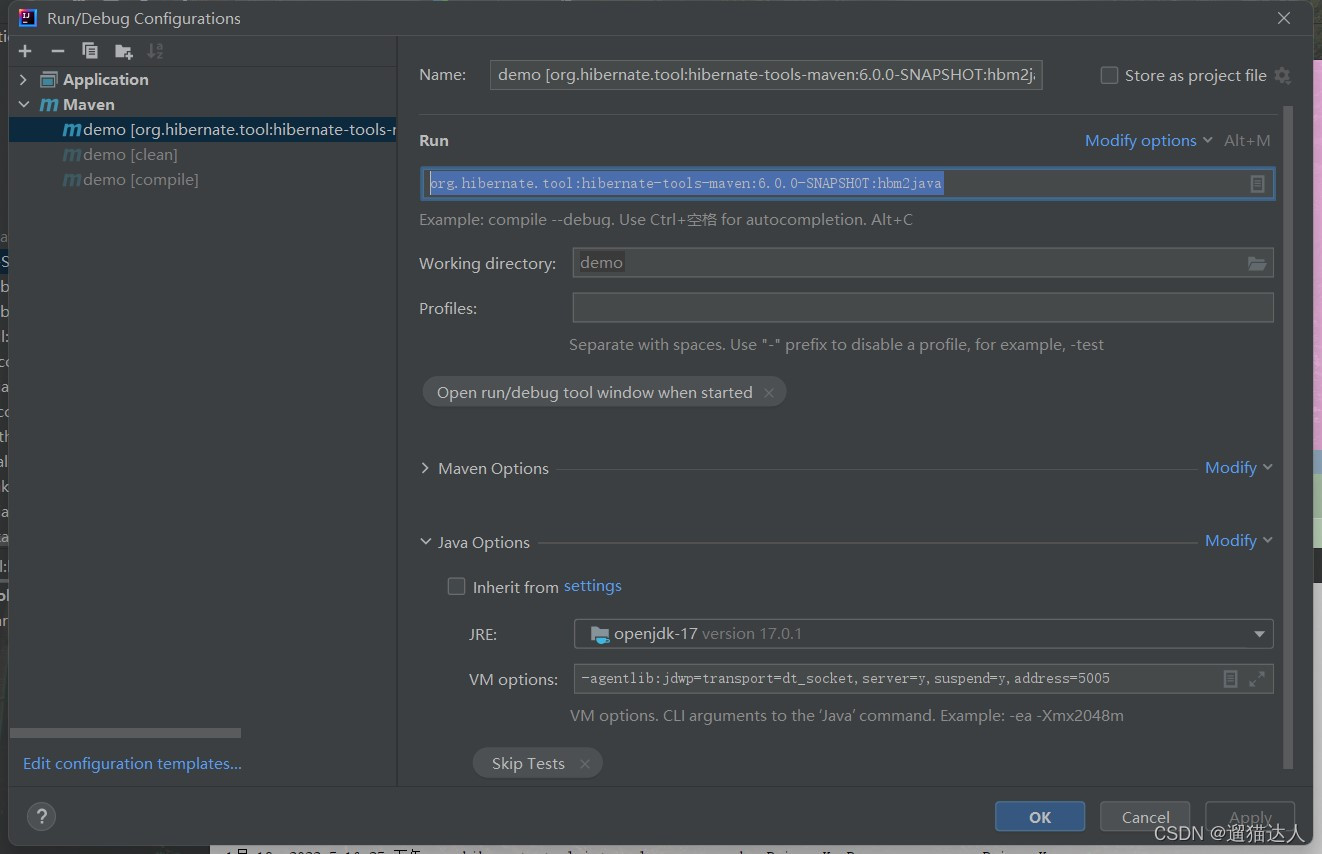The height and width of the screenshot is (854, 1322).
Task: Click the IntelliJ logo in the title bar
Action: click(28, 18)
